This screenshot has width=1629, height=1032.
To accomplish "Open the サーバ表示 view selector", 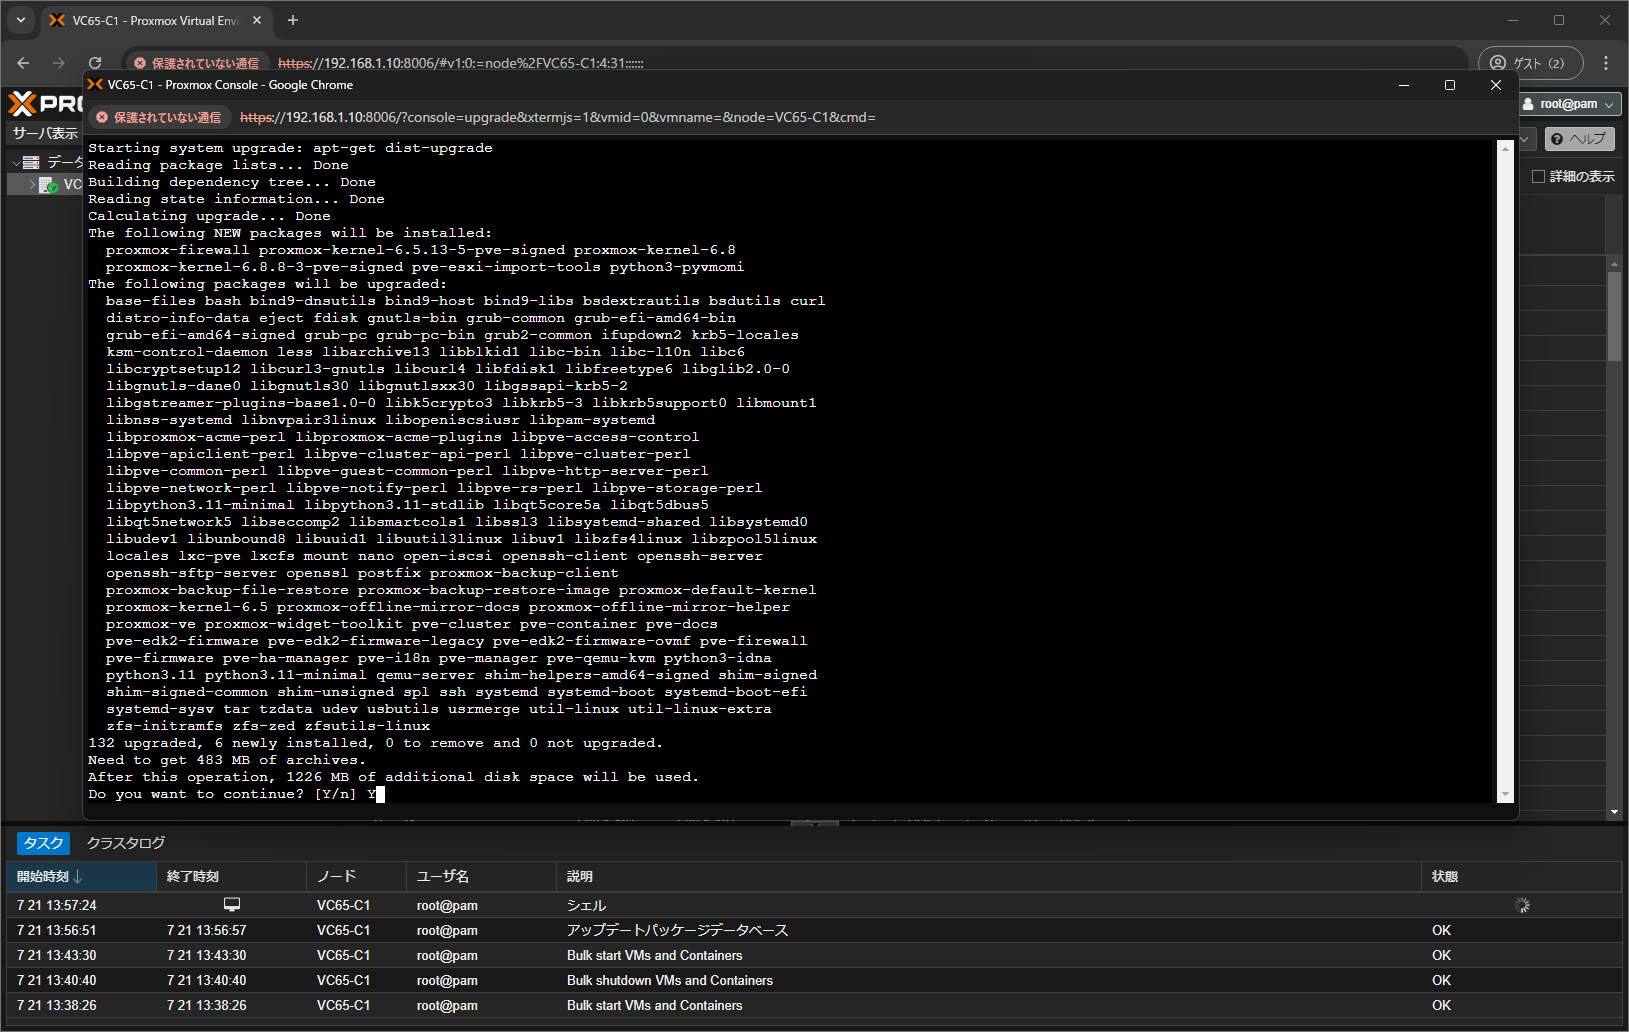I will [x=45, y=133].
